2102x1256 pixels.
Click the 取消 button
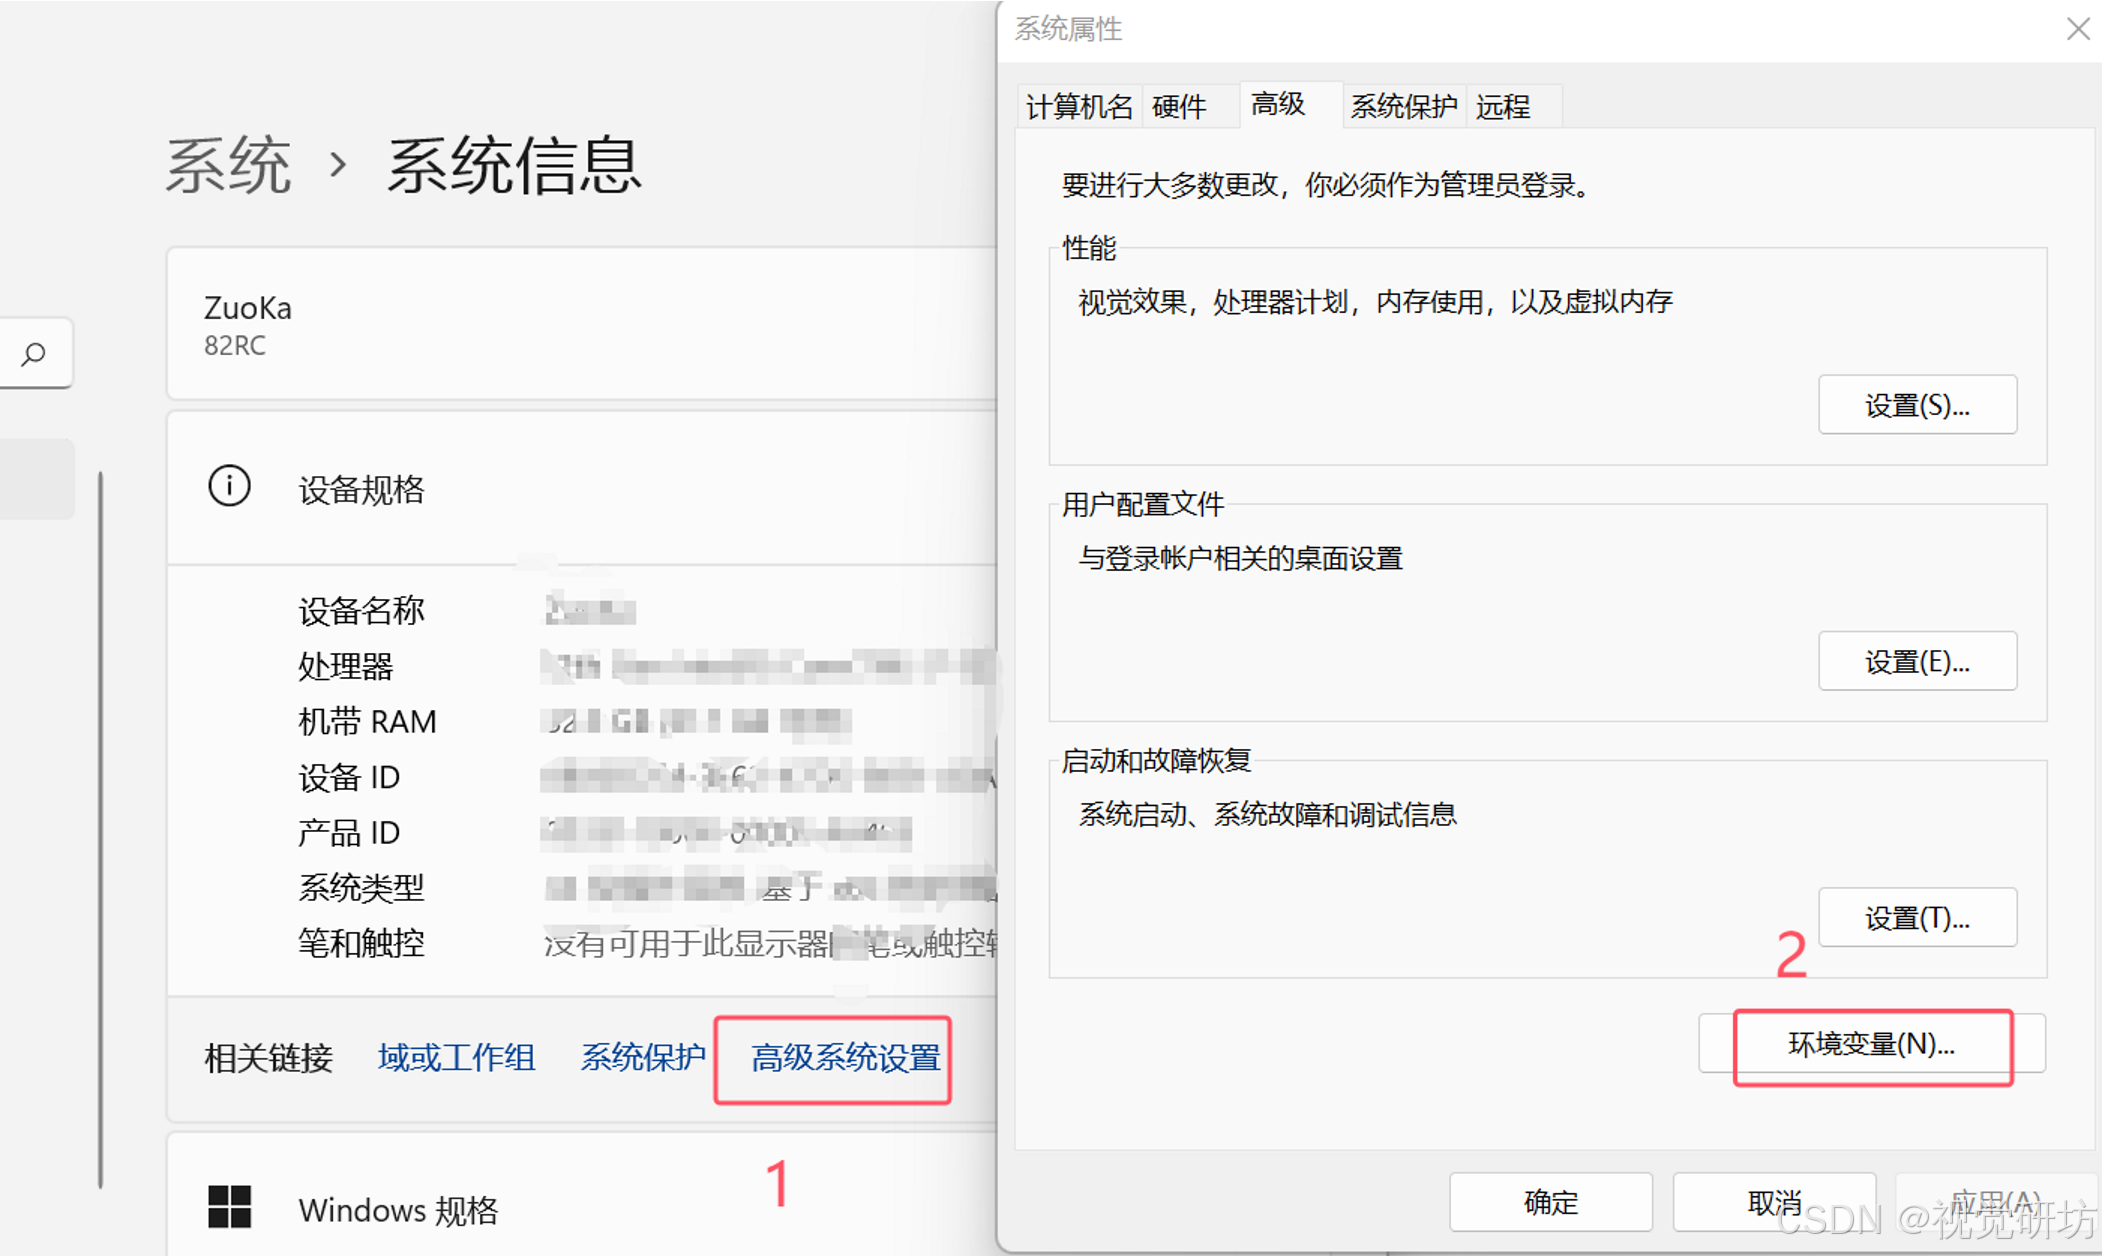click(1774, 1202)
